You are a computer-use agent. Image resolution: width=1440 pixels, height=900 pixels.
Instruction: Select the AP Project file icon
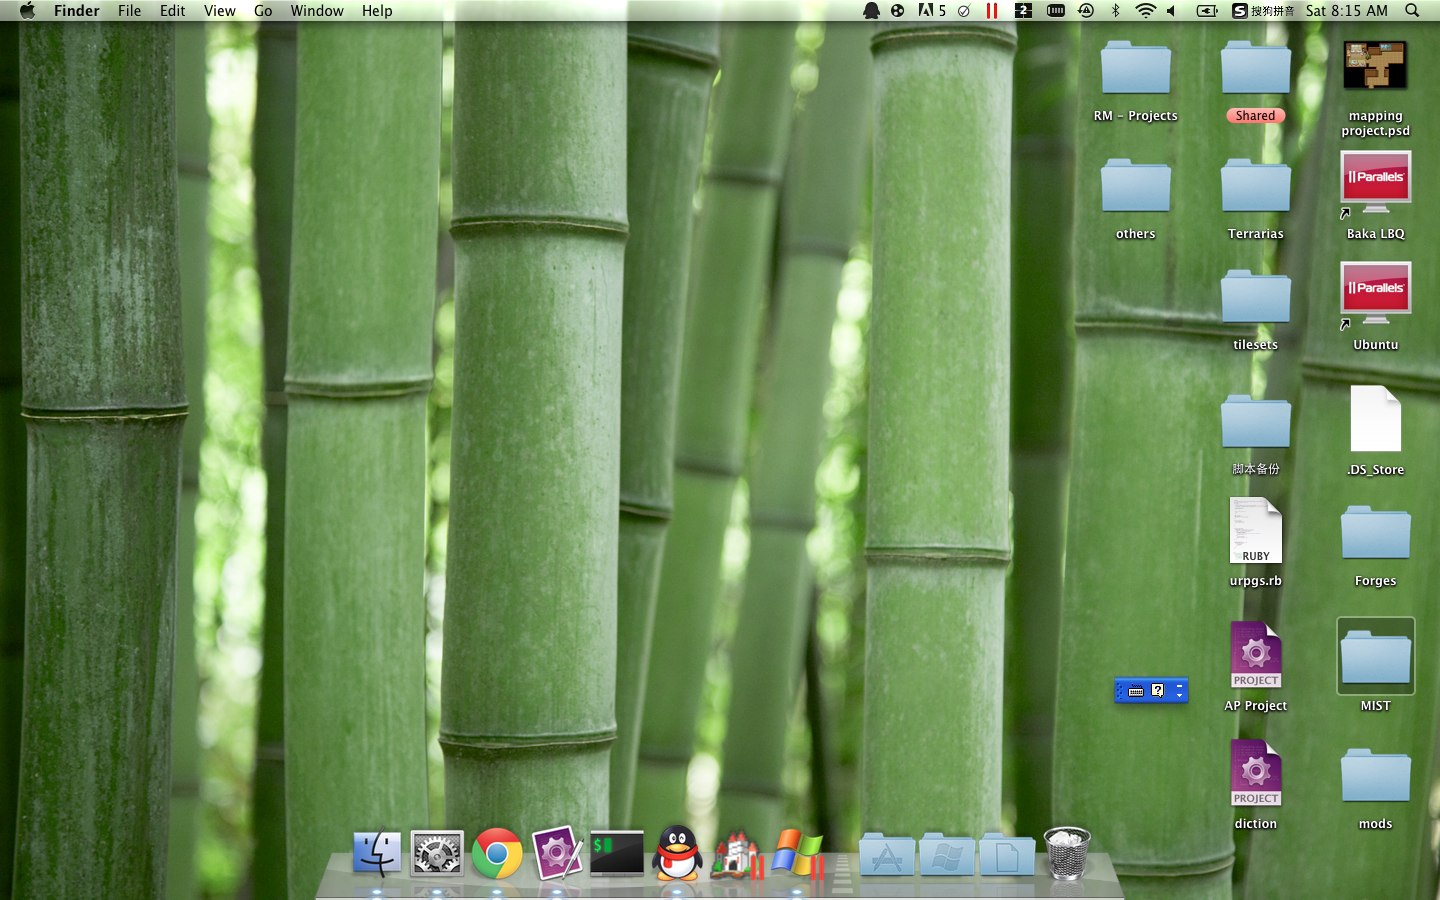[1256, 655]
